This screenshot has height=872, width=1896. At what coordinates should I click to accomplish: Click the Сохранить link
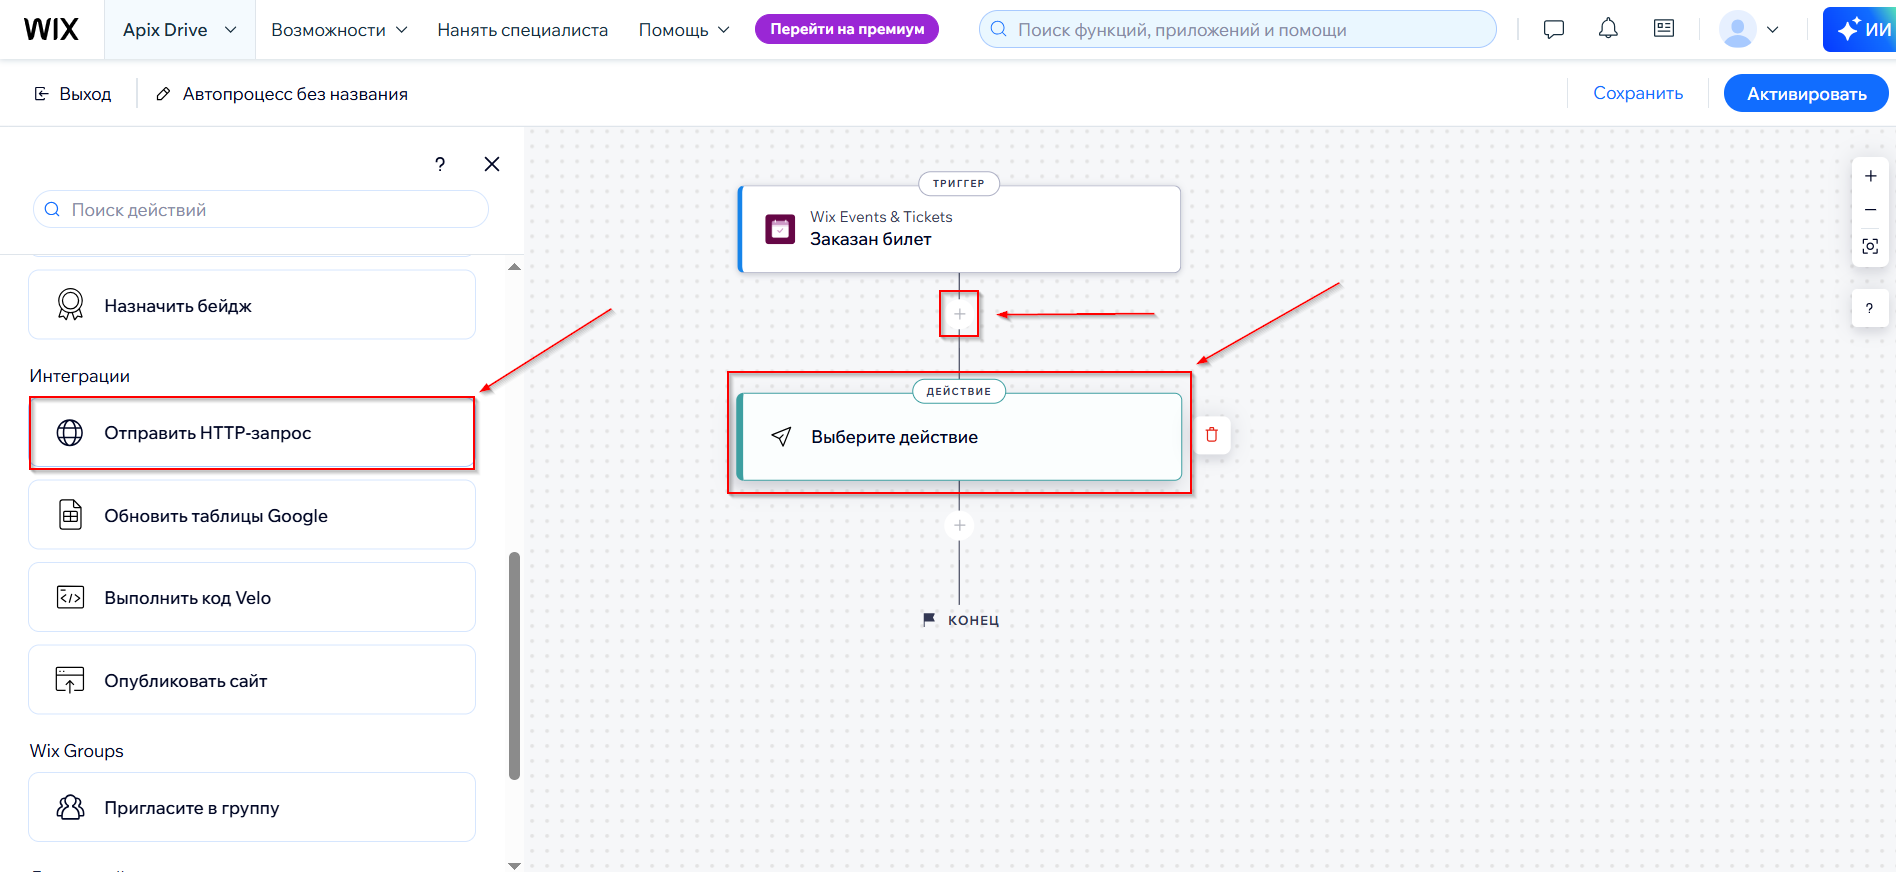(1638, 93)
